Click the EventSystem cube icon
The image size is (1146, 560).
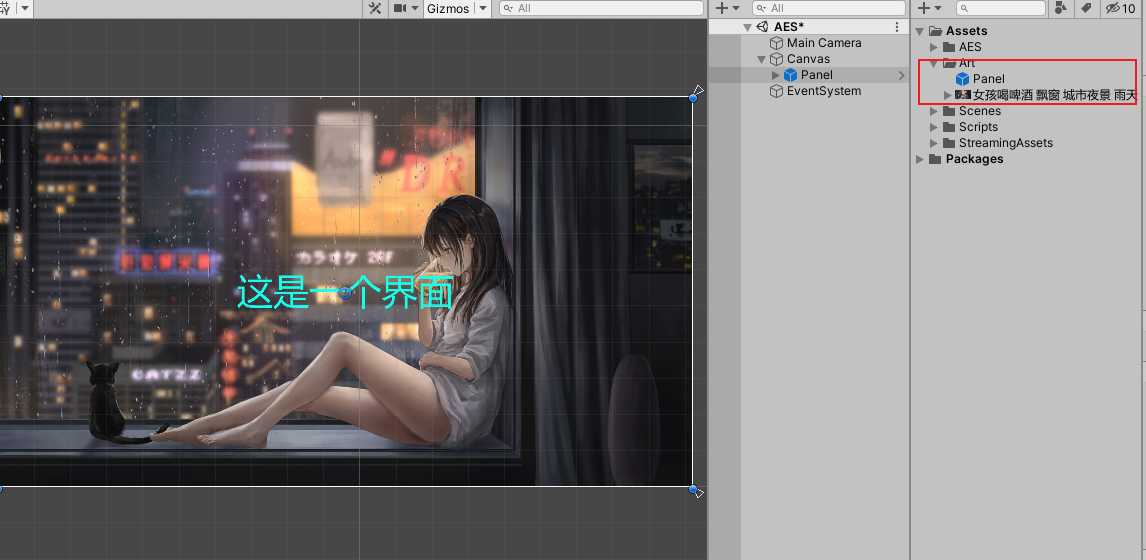pos(776,91)
